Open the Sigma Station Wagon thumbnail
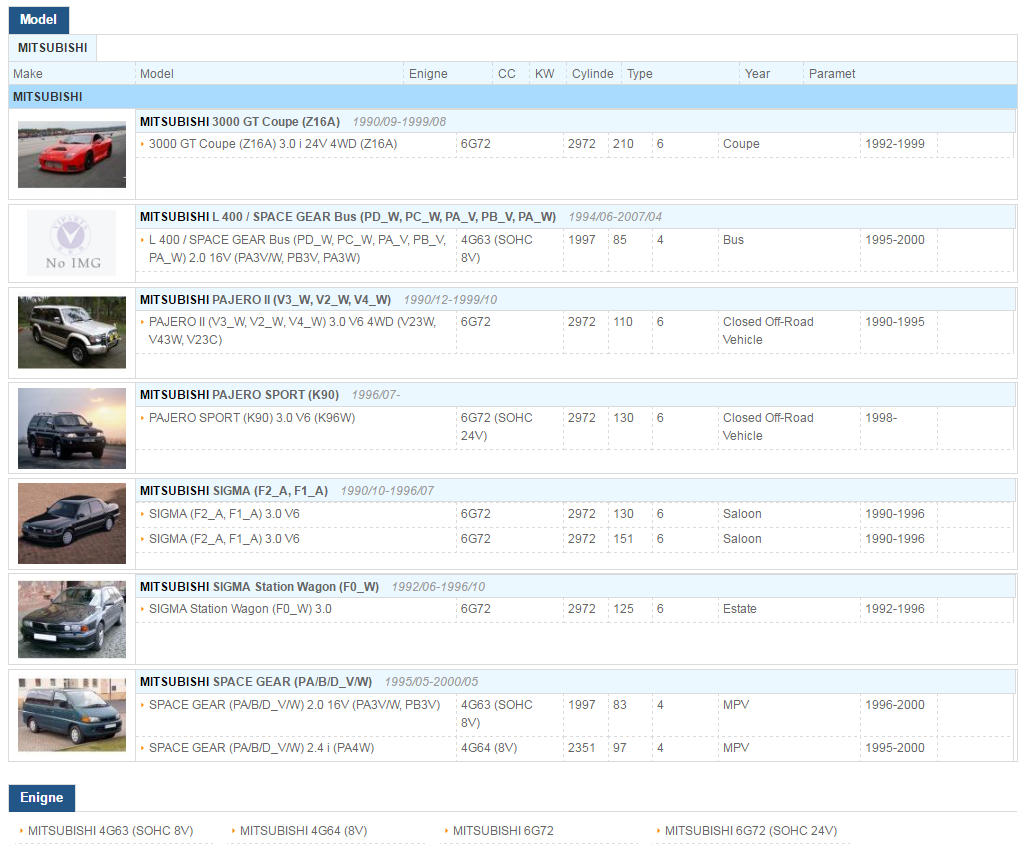Screen dimensions: 1026x845 pos(72,619)
